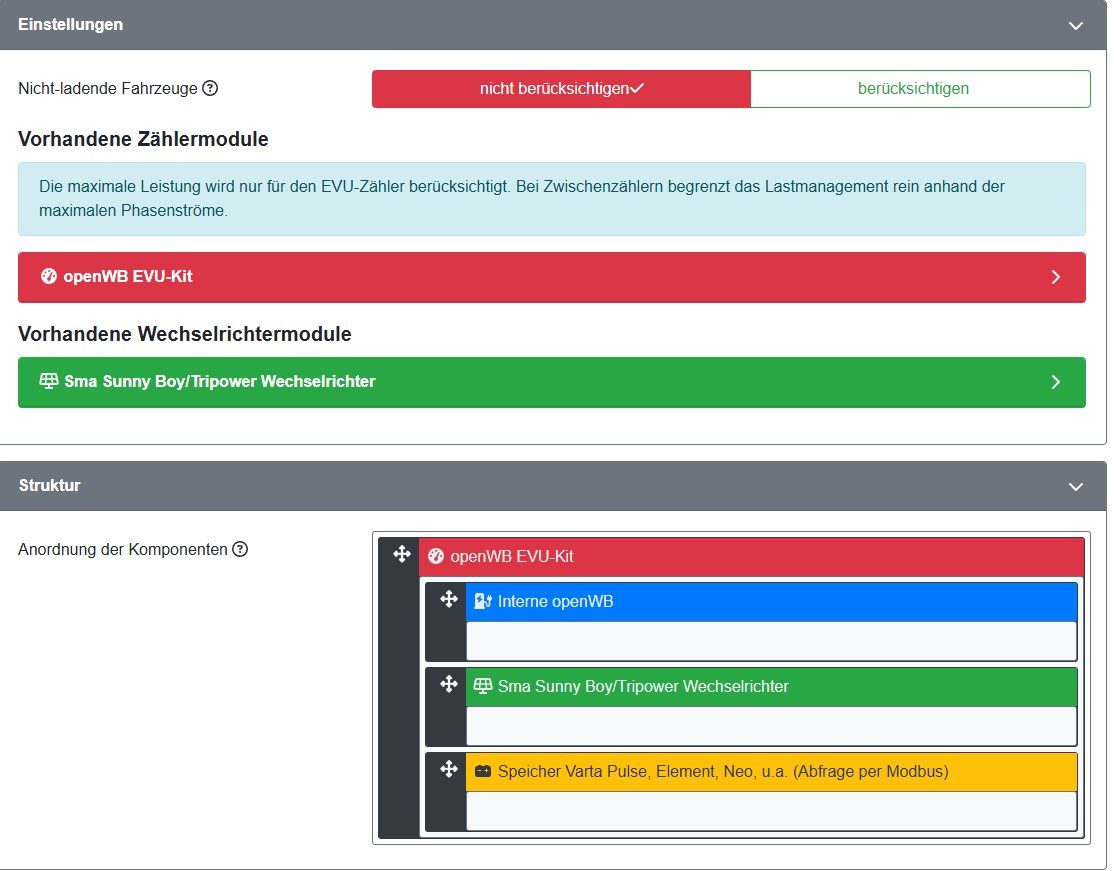Select Interne openWB label in structure tree
Viewport: 1114px width, 871px height.
(556, 601)
